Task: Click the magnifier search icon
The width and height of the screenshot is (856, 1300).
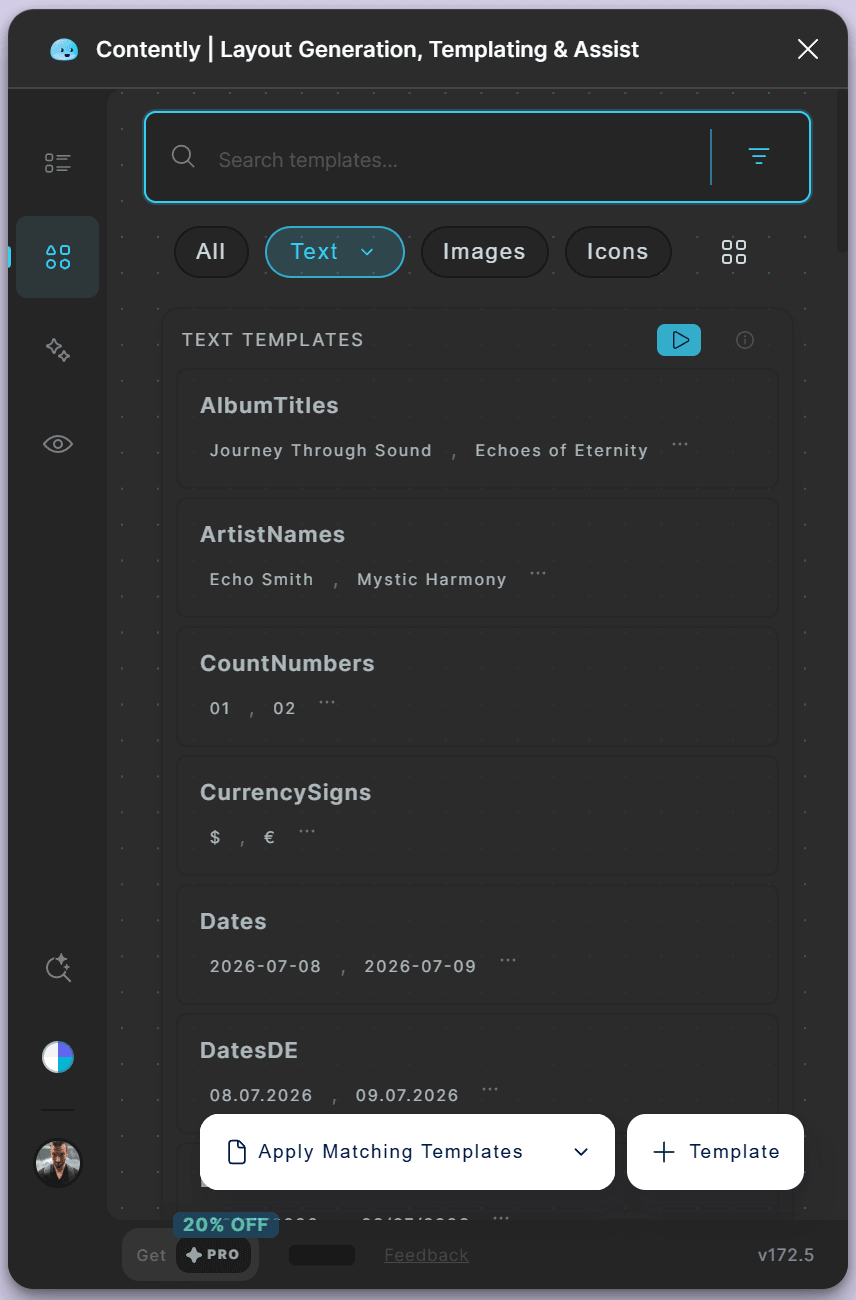Action: pos(183,157)
